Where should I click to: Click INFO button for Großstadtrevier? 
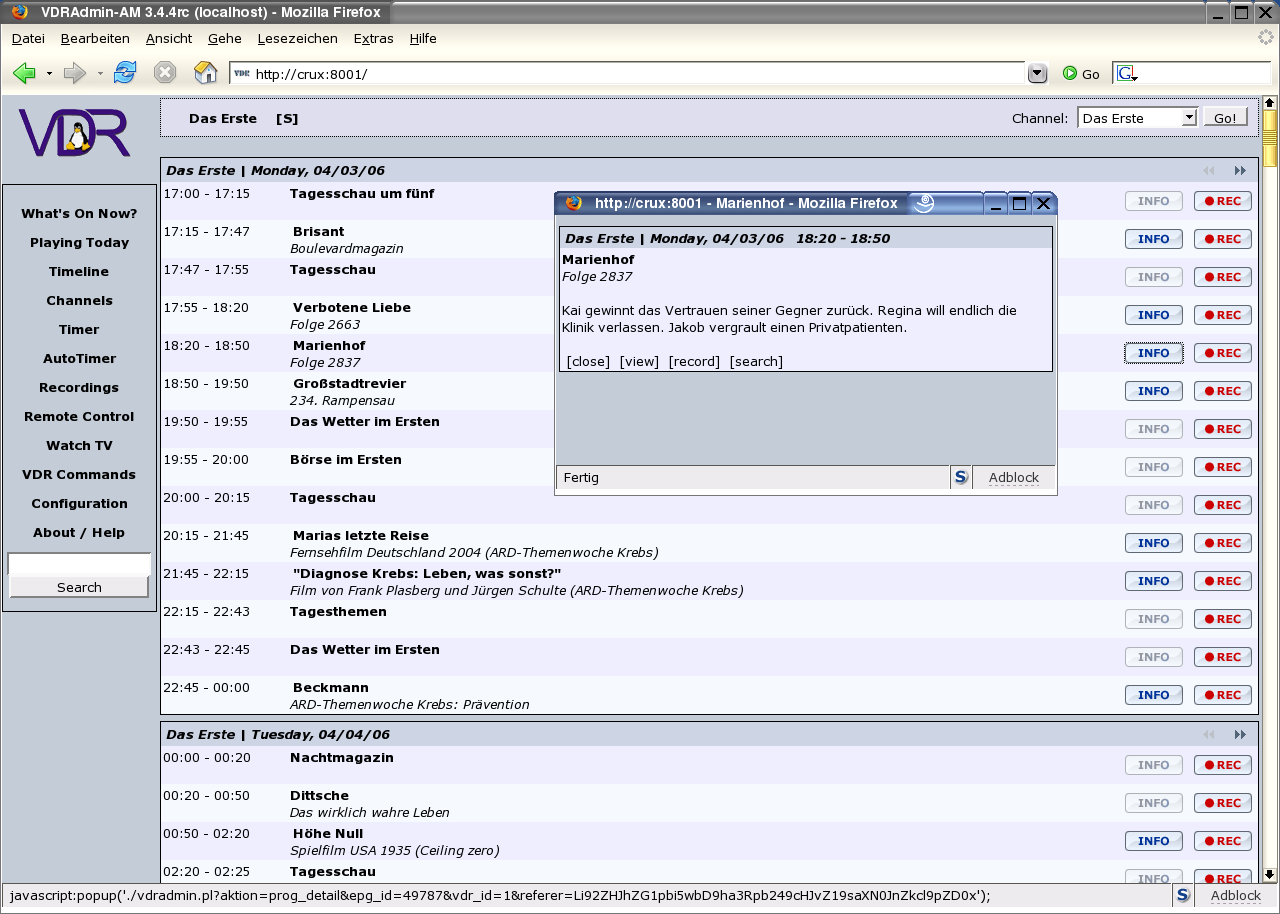[x=1153, y=391]
